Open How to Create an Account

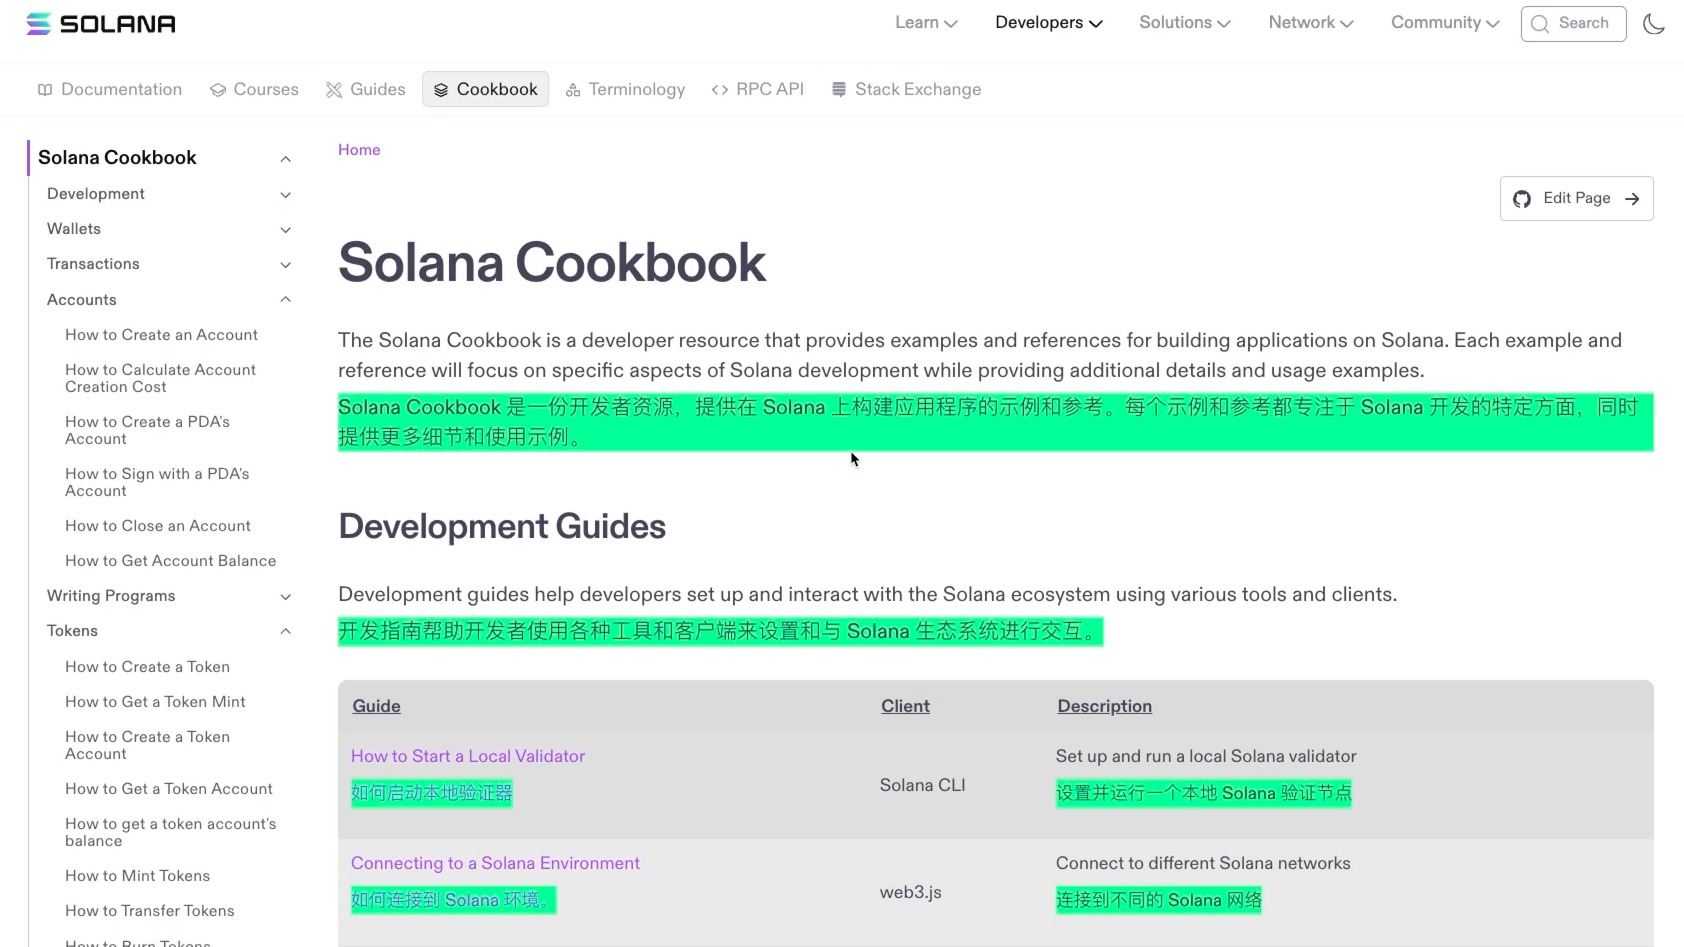click(161, 335)
